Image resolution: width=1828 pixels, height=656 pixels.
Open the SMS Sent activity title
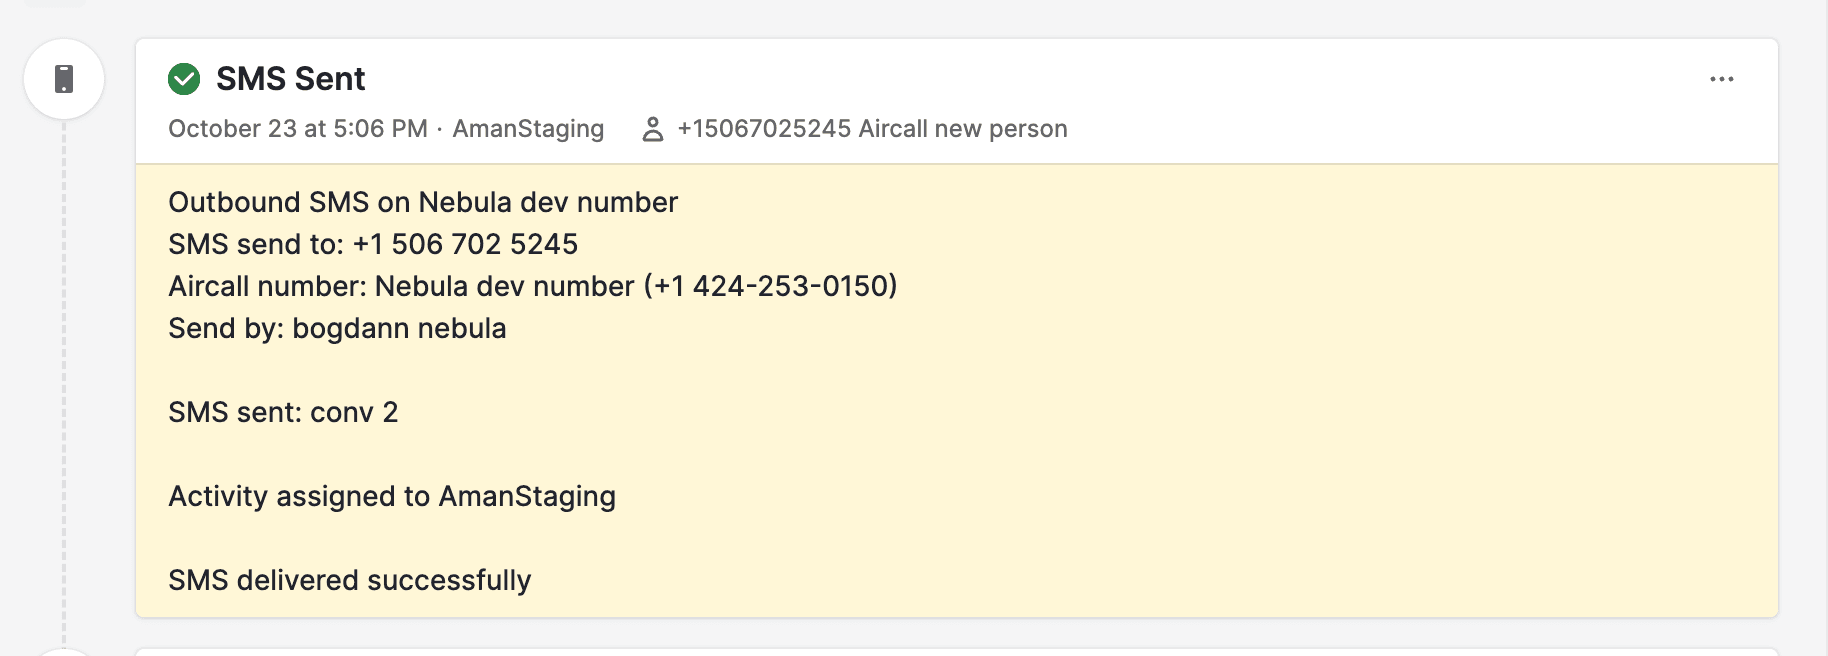[290, 79]
